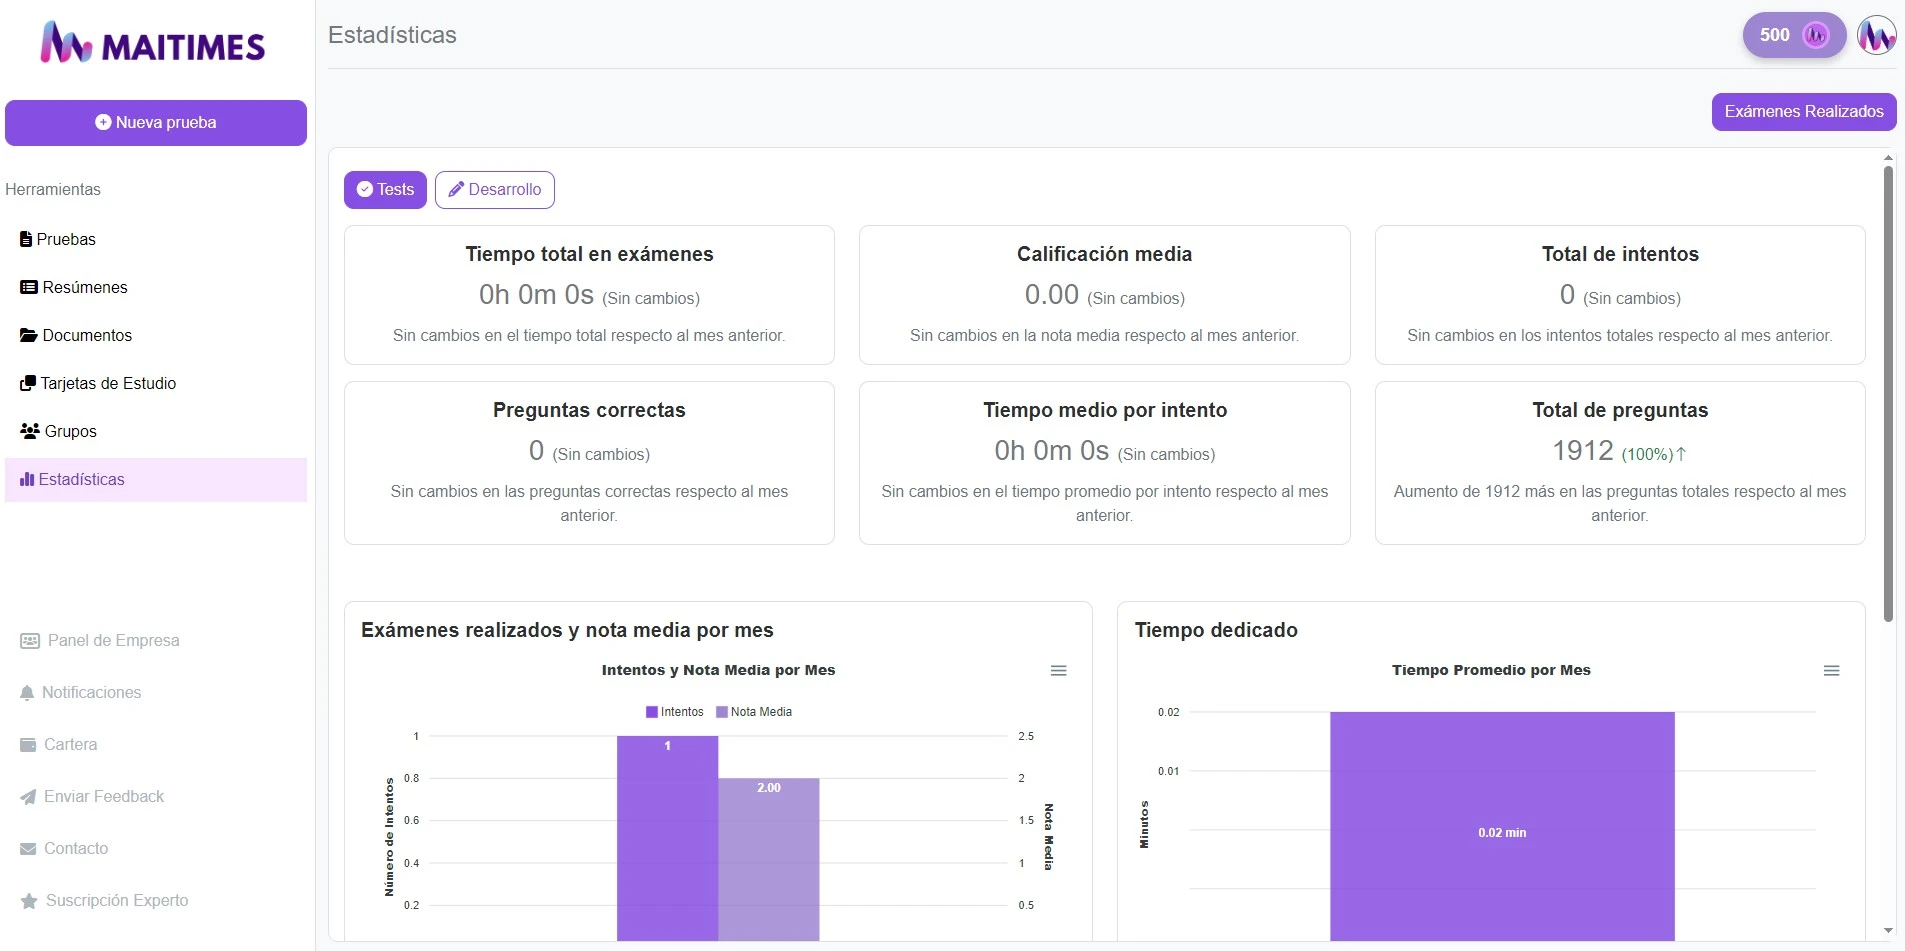Switch to the Desarrollo tab
The height and width of the screenshot is (951, 1905).
[x=494, y=190]
